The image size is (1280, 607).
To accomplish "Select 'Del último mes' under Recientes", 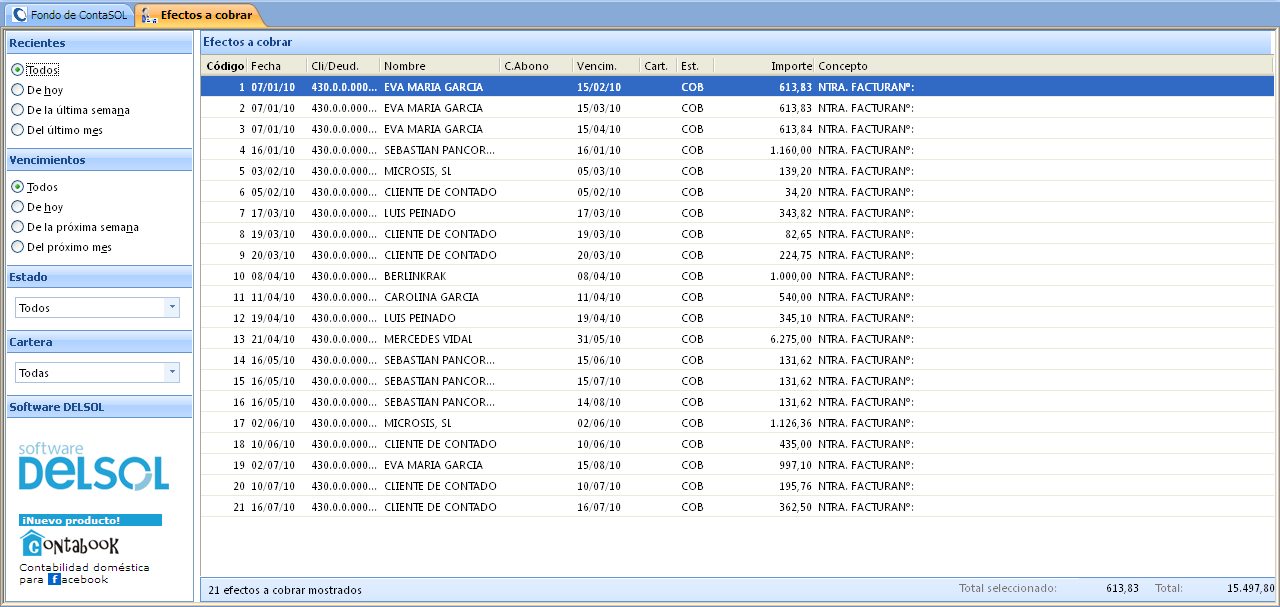I will tap(18, 130).
